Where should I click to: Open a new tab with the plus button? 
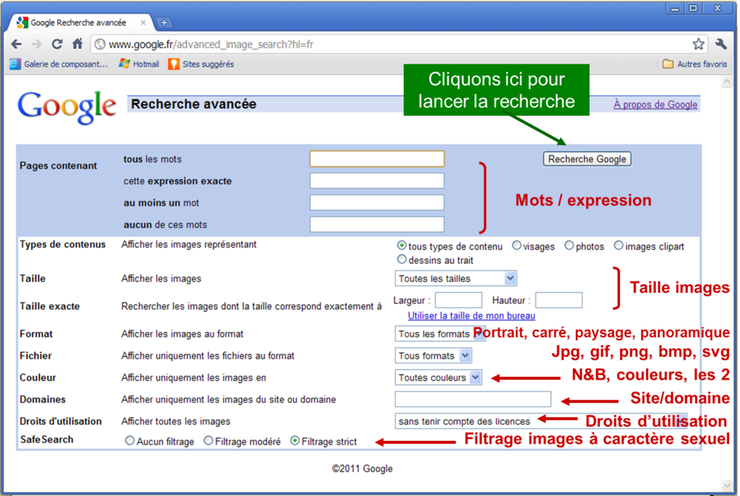point(164,22)
